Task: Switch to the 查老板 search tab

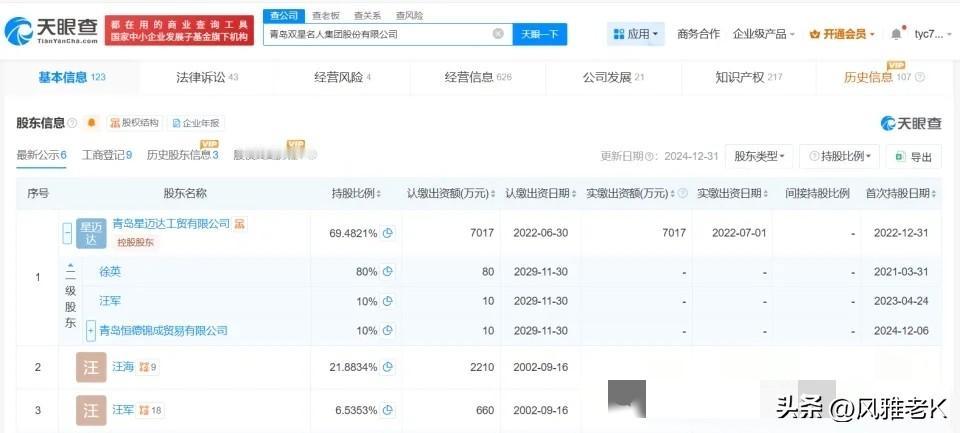Action: [325, 15]
